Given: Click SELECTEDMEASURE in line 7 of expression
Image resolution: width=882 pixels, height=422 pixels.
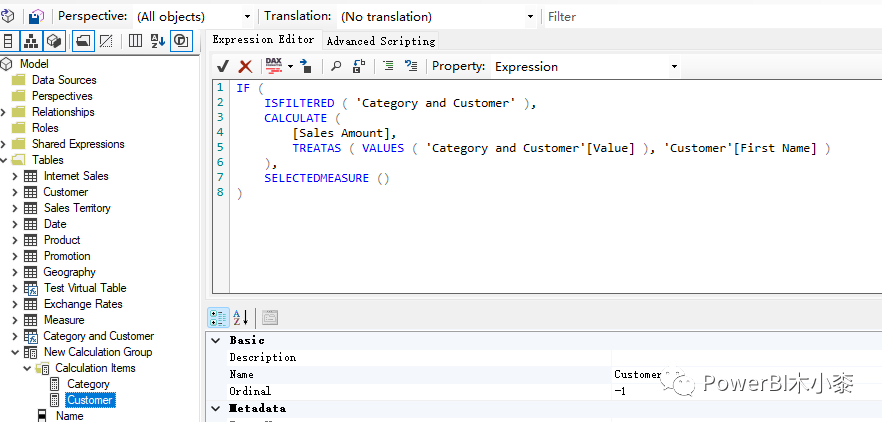Looking at the screenshot, I should pos(317,178).
